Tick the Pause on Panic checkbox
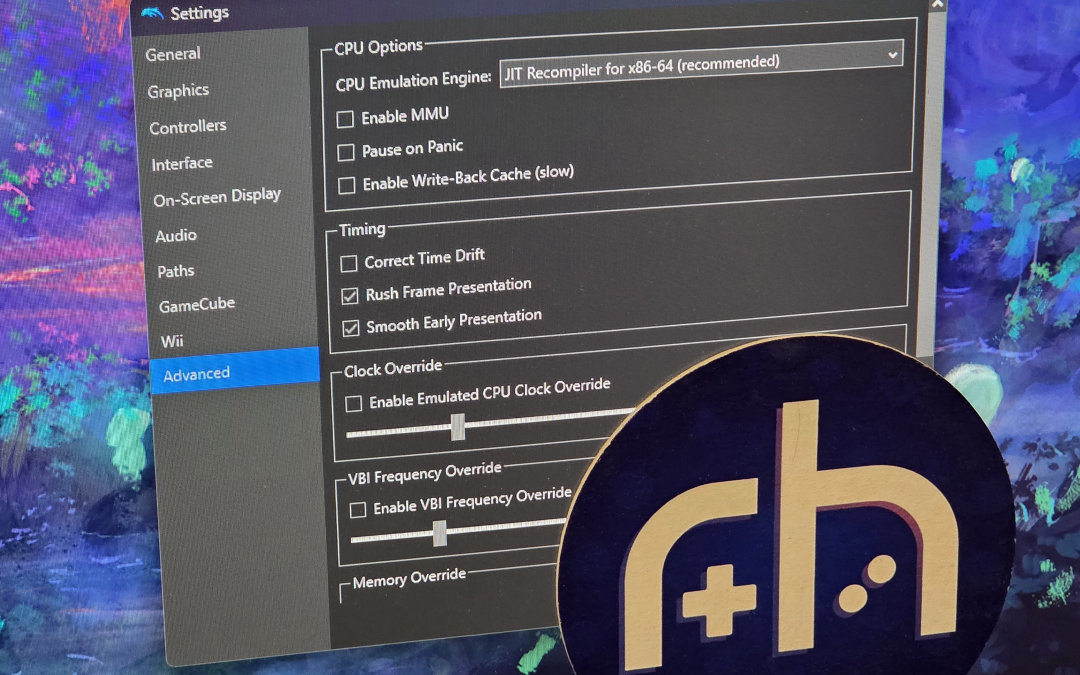Viewport: 1080px width, 675px height. pos(346,152)
